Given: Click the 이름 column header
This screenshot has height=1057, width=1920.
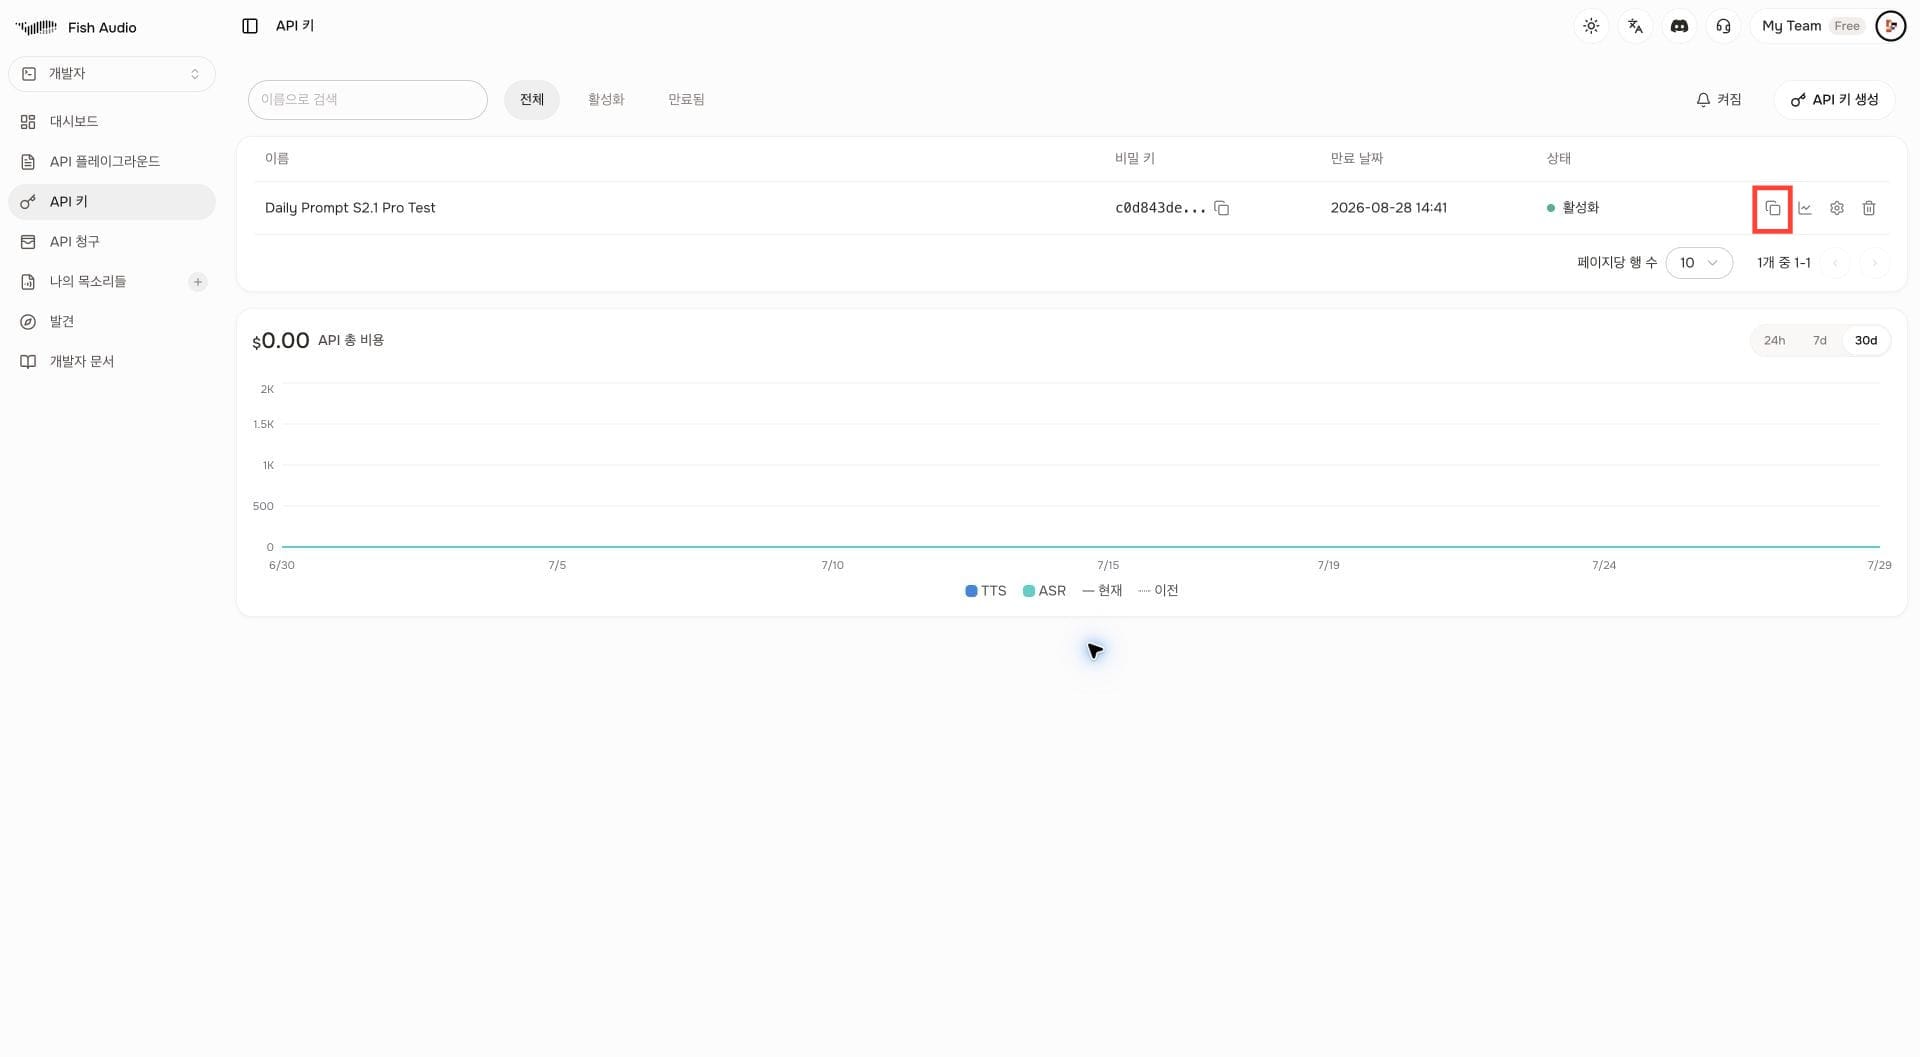Looking at the screenshot, I should [x=277, y=159].
